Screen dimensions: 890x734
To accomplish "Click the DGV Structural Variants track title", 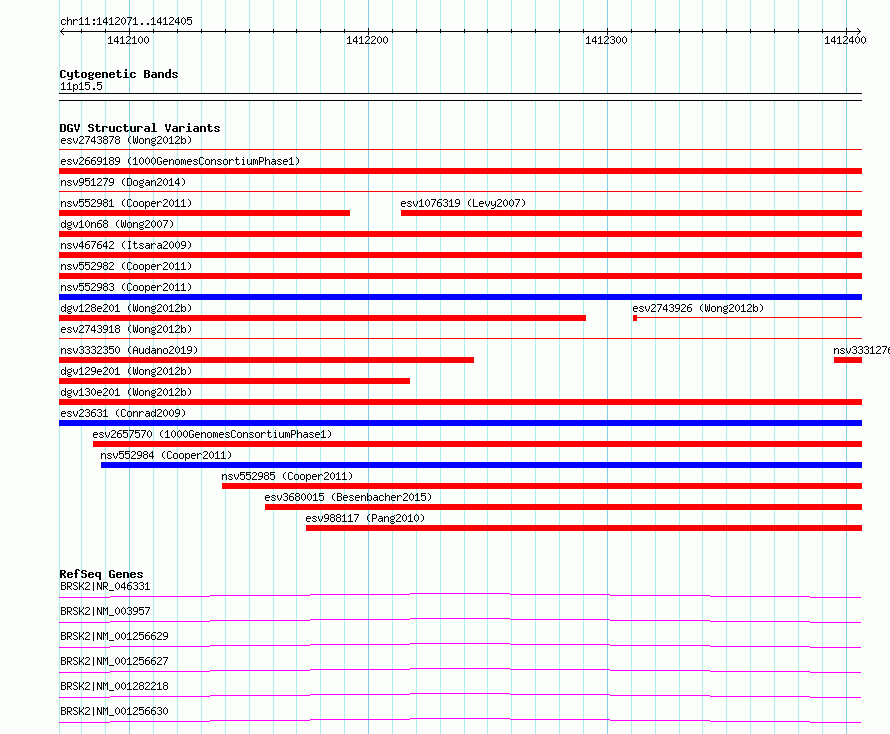I will [x=140, y=128].
